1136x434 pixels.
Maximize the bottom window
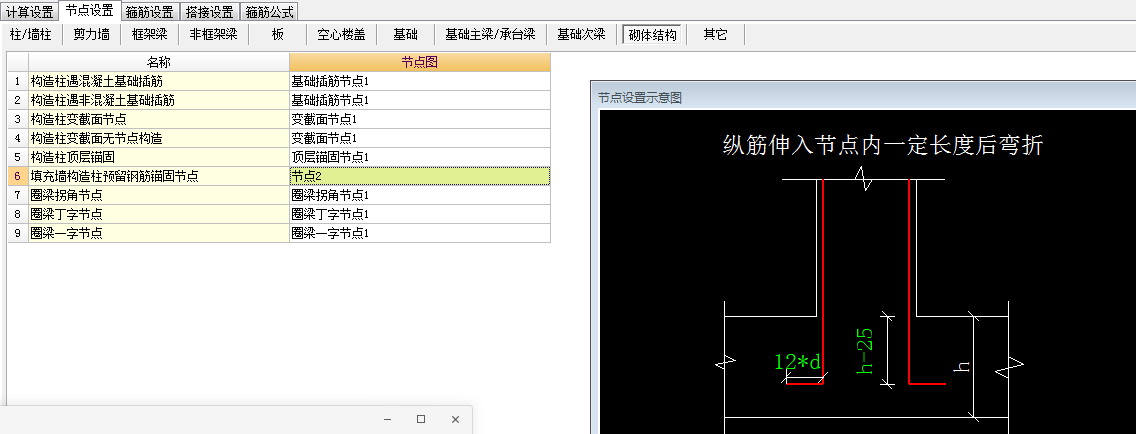(x=421, y=420)
